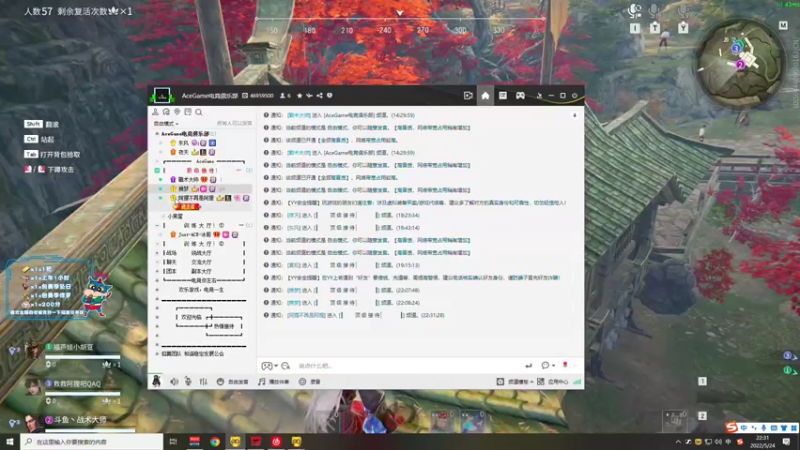800x450 pixels.
Task: Click the send enter arrow icon
Action: (529, 366)
